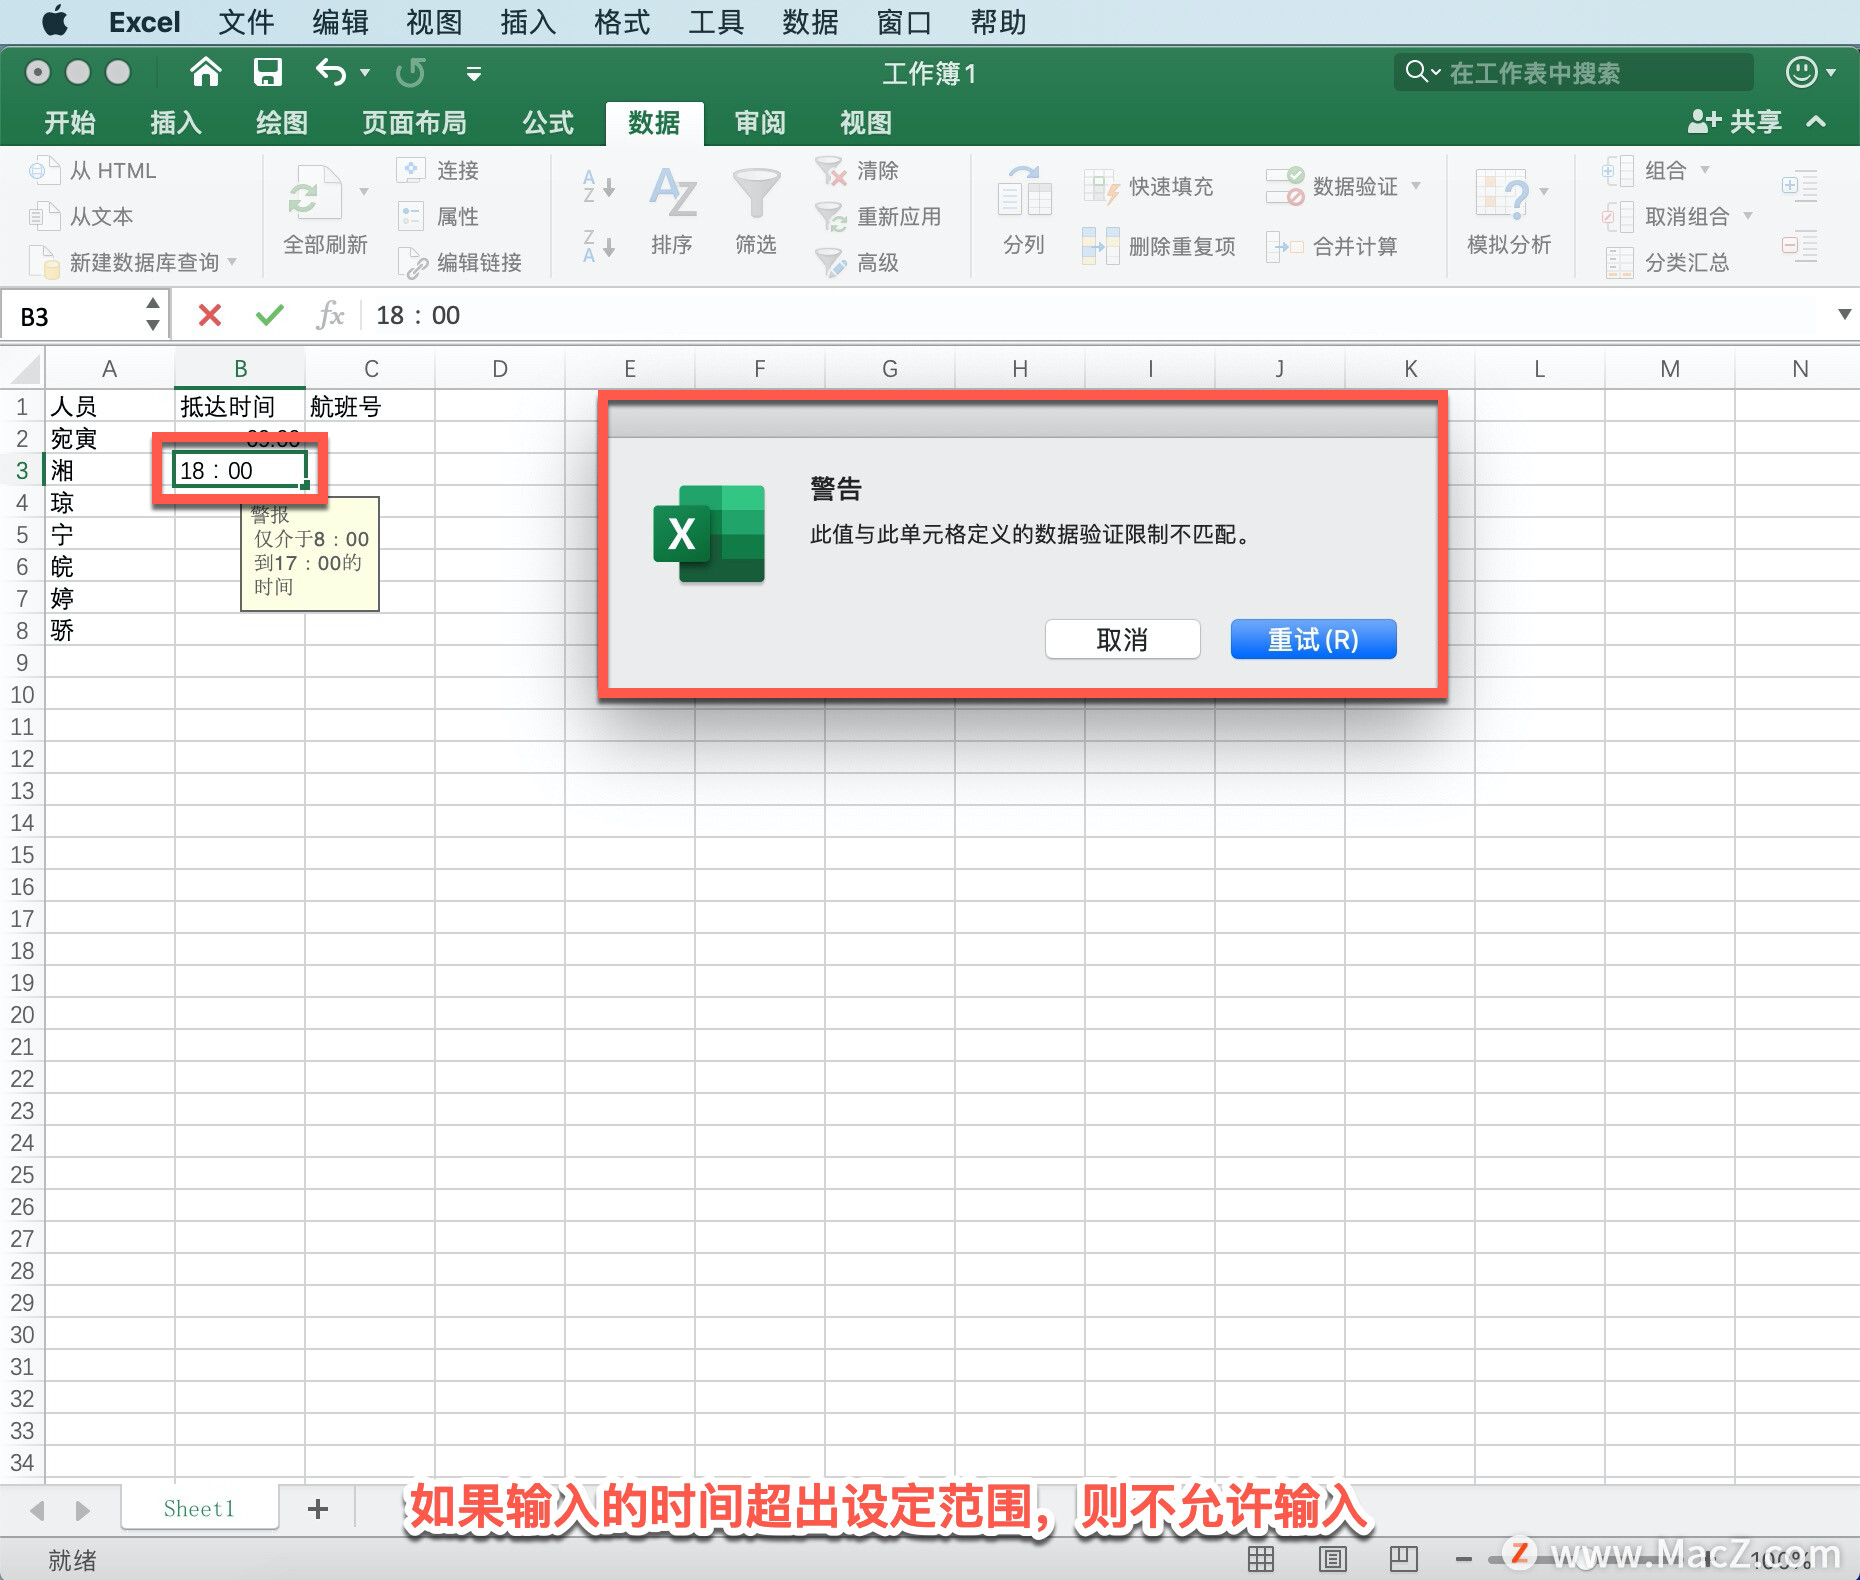Import data From Text (从文本)
Viewport: 1860px width, 1580px height.
(81, 217)
